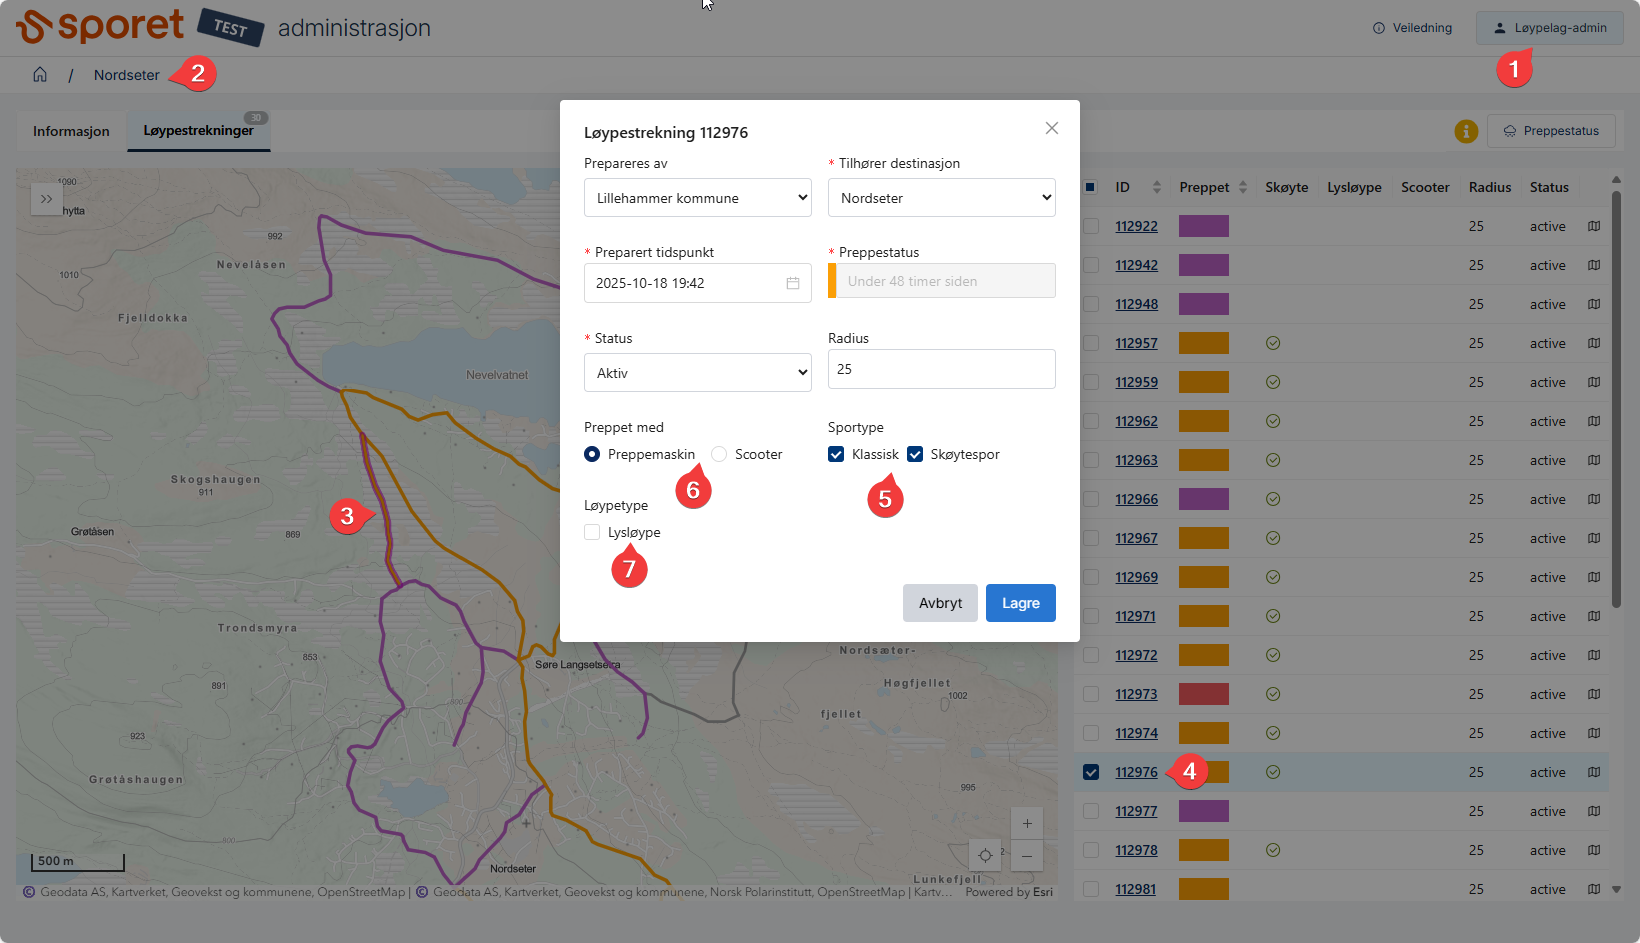Screen dimensions: 1640x943
Task: Expand the Status dropdown
Action: 698,373
